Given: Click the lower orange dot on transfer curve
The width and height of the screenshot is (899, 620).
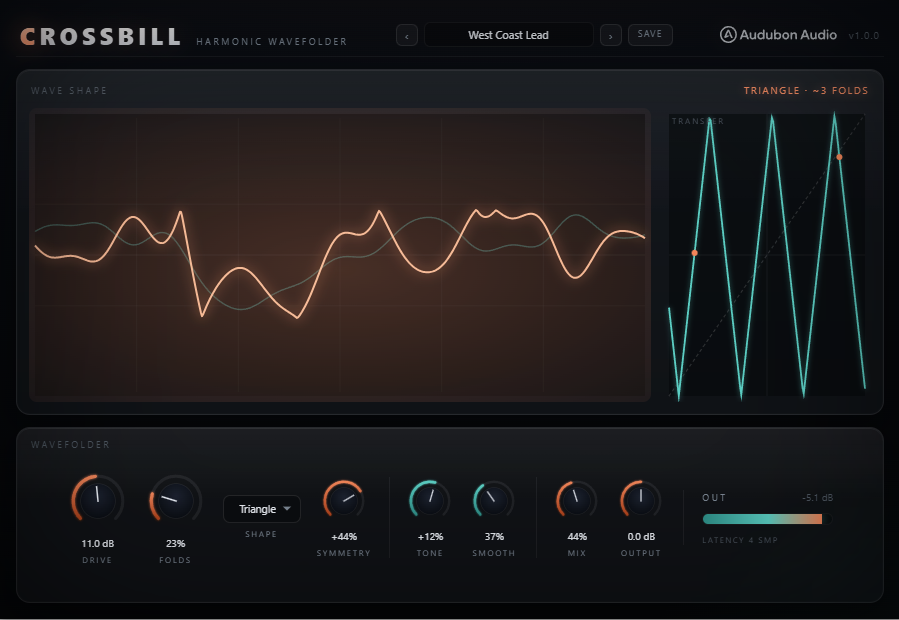Looking at the screenshot, I should point(694,253).
